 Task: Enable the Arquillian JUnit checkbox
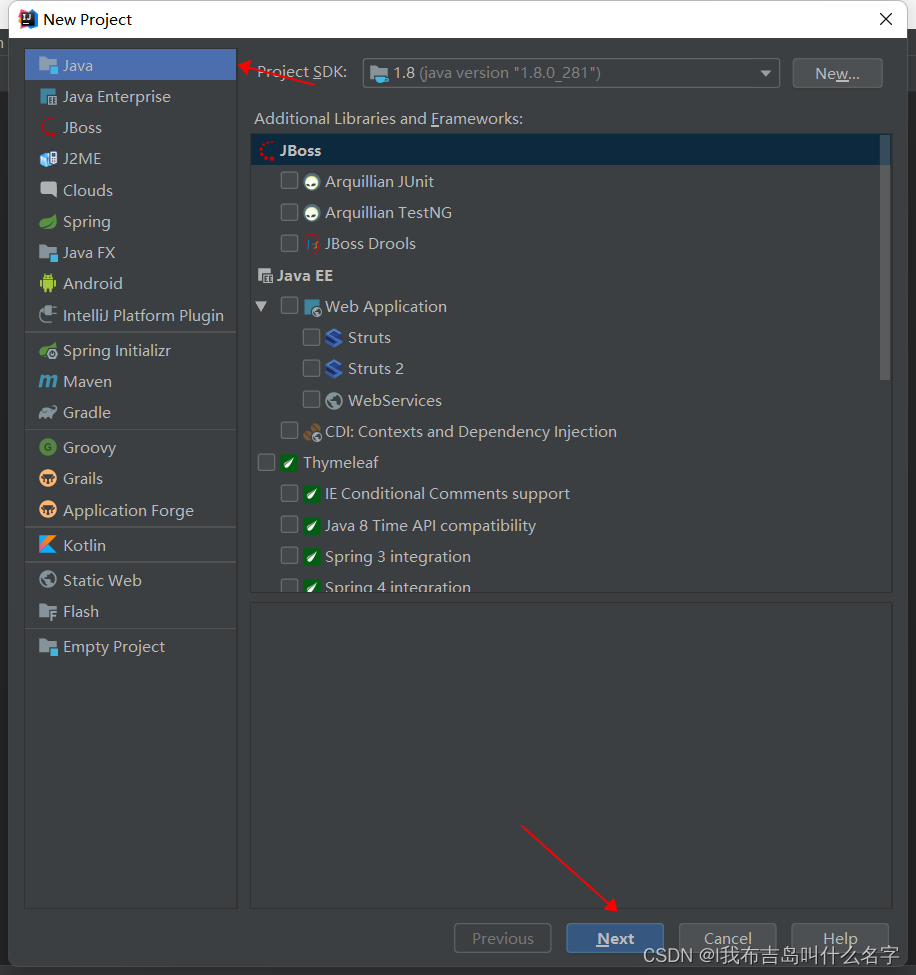[x=289, y=181]
